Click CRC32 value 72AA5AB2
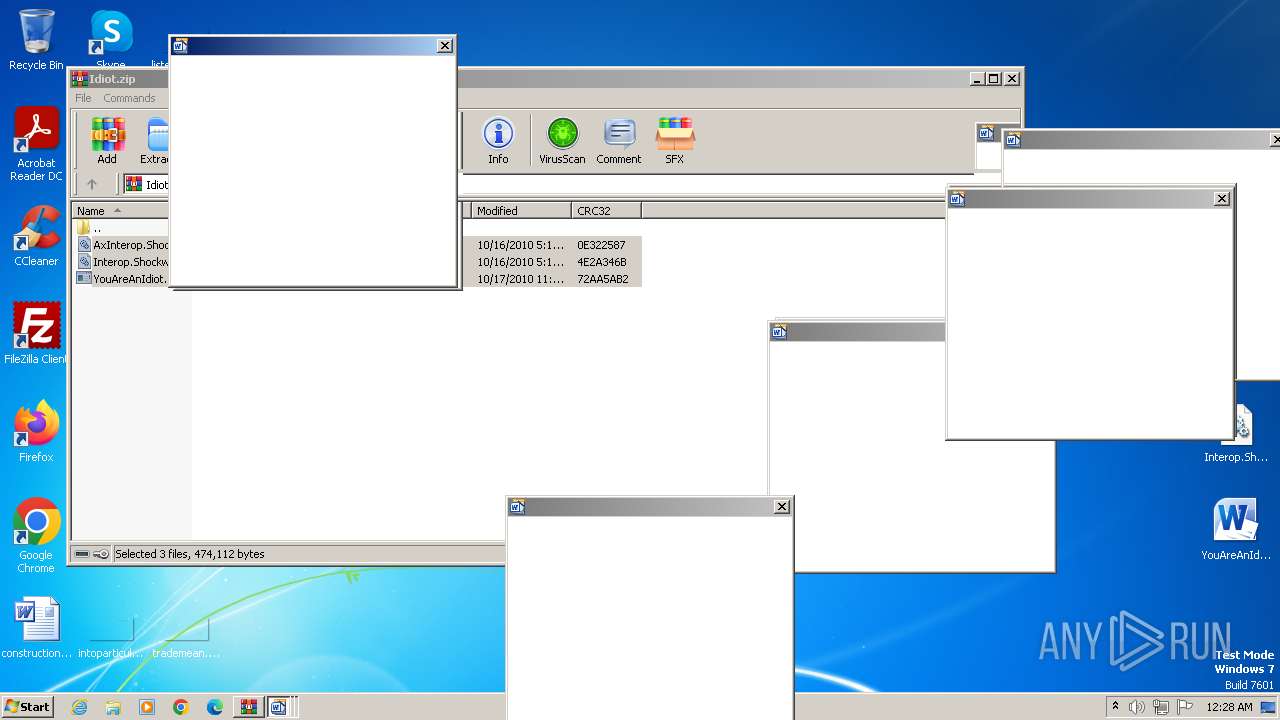 [602, 279]
